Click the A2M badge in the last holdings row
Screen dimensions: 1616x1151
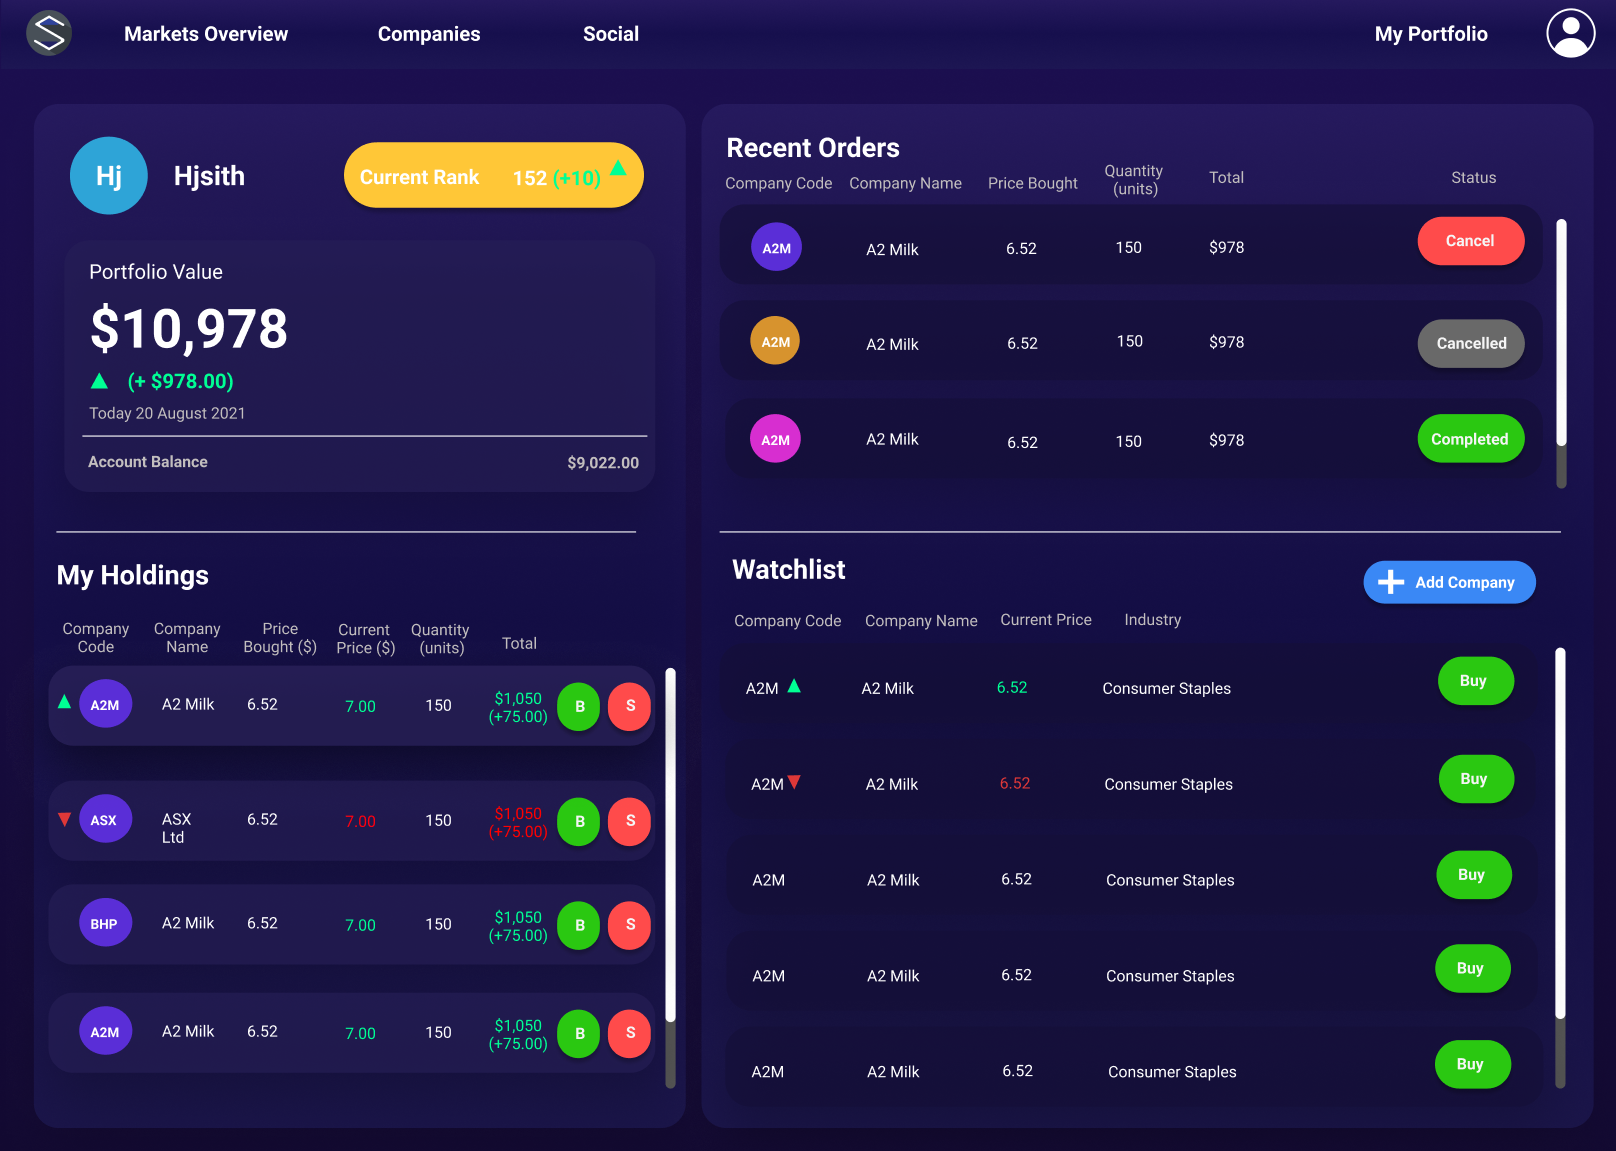(105, 1032)
